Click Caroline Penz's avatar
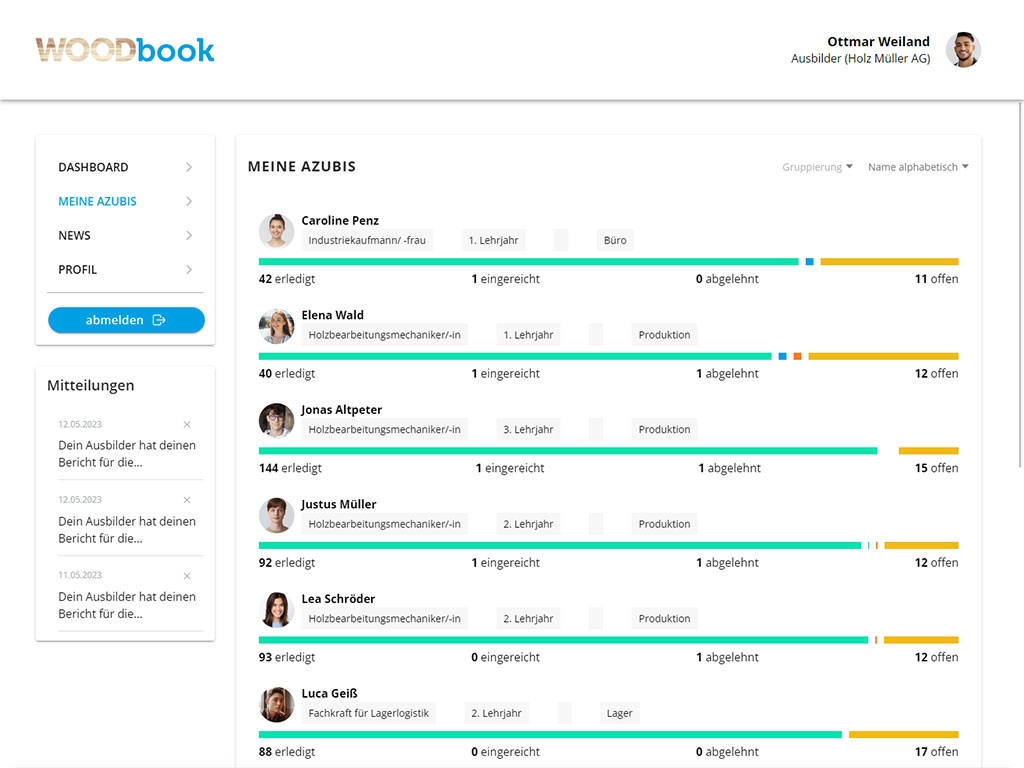This screenshot has width=1024, height=768. click(276, 231)
